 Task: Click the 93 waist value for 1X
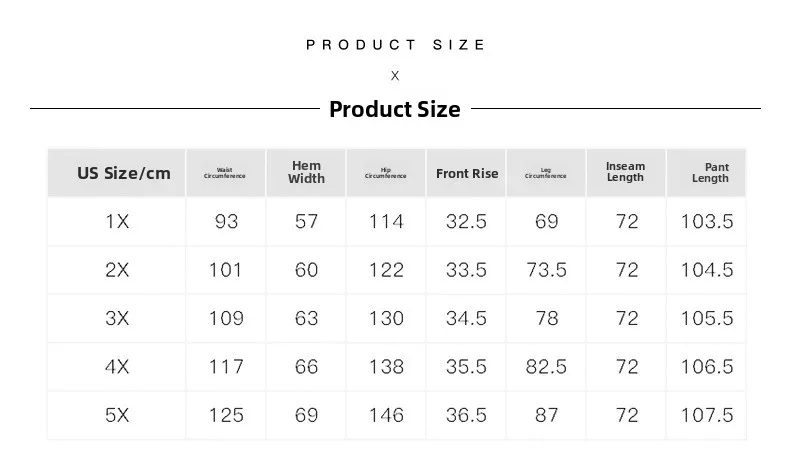226,222
